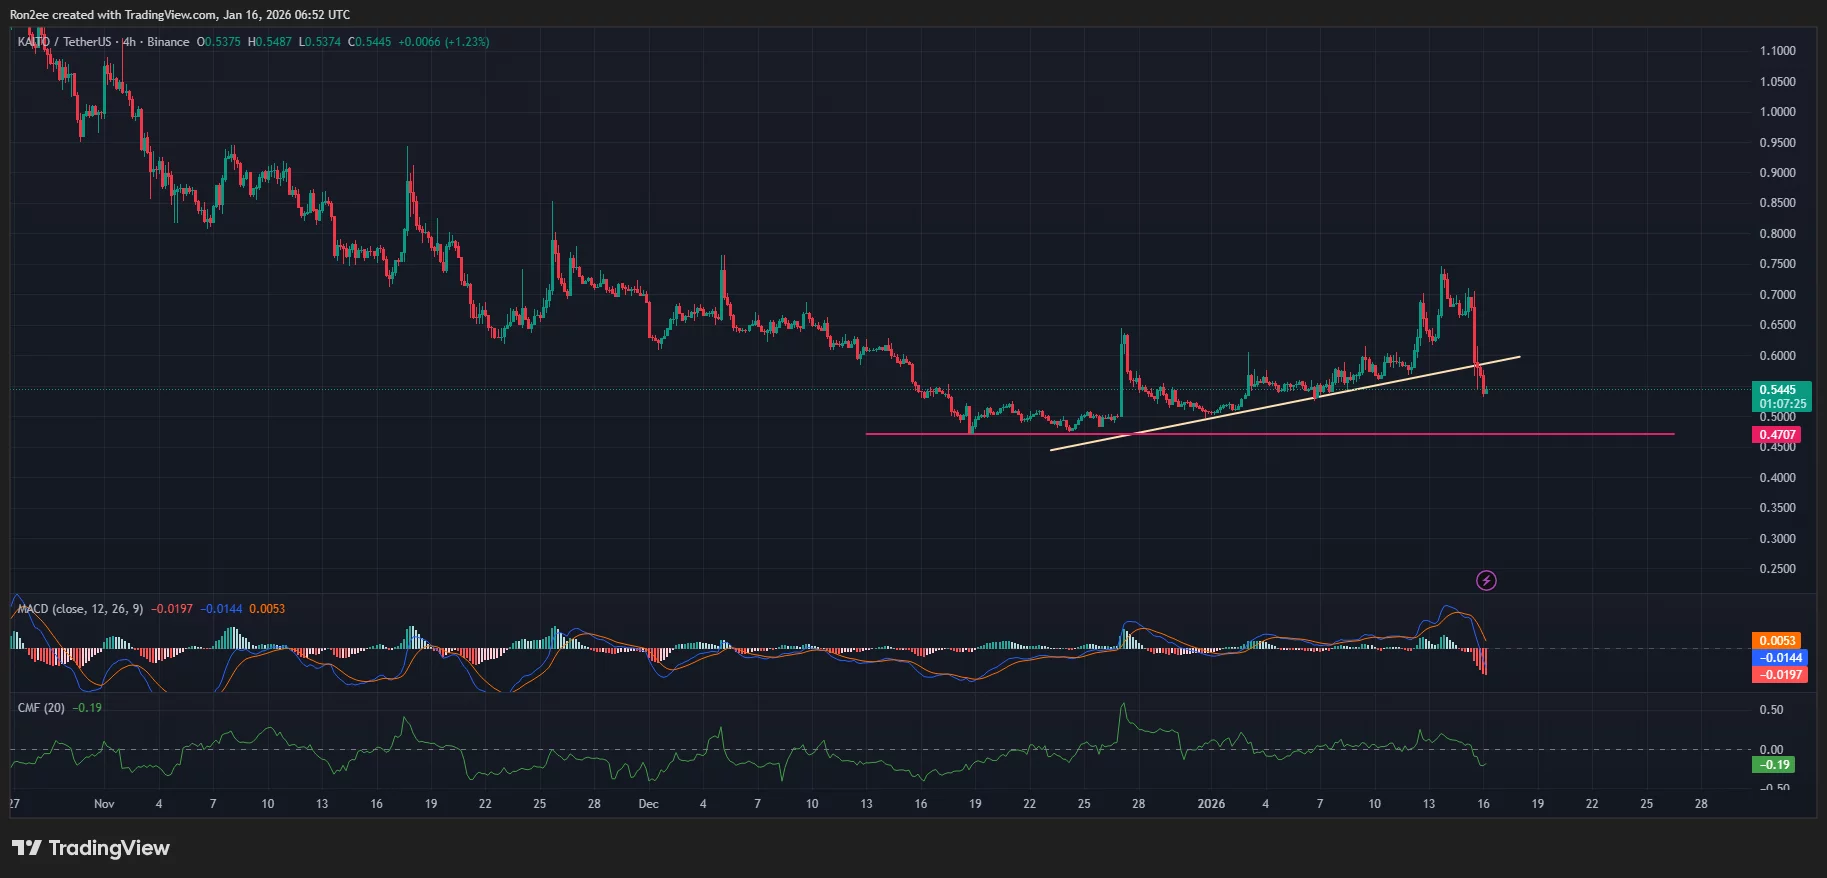Click the 4h interval in the chart title
The height and width of the screenshot is (878, 1827).
pyautogui.click(x=129, y=42)
